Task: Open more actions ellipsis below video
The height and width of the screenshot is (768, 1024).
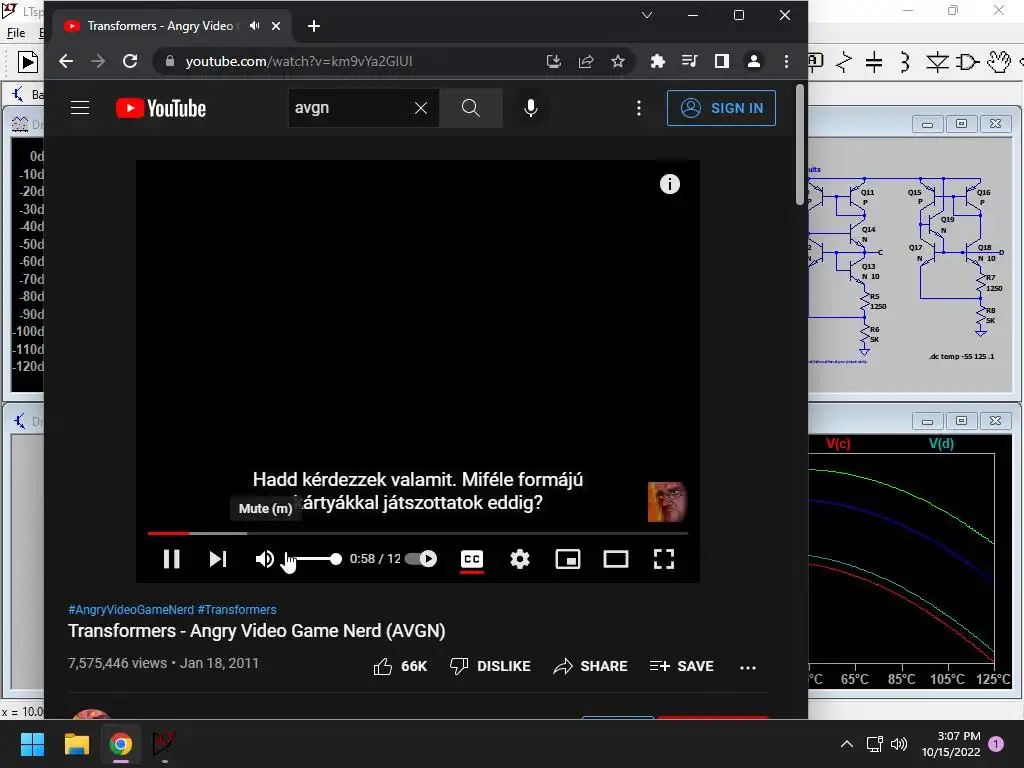Action: tap(748, 667)
